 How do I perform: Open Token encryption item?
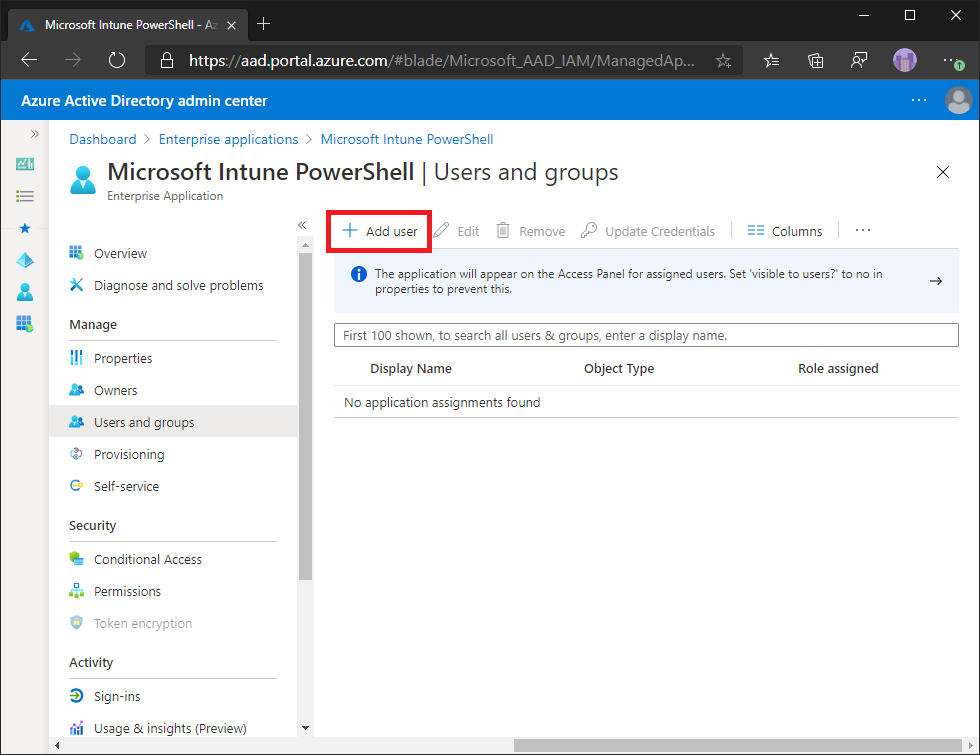(172, 623)
